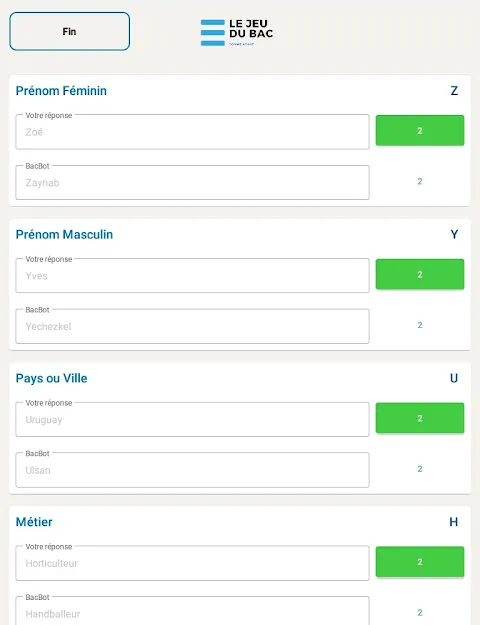Click the Fin button

click(70, 31)
